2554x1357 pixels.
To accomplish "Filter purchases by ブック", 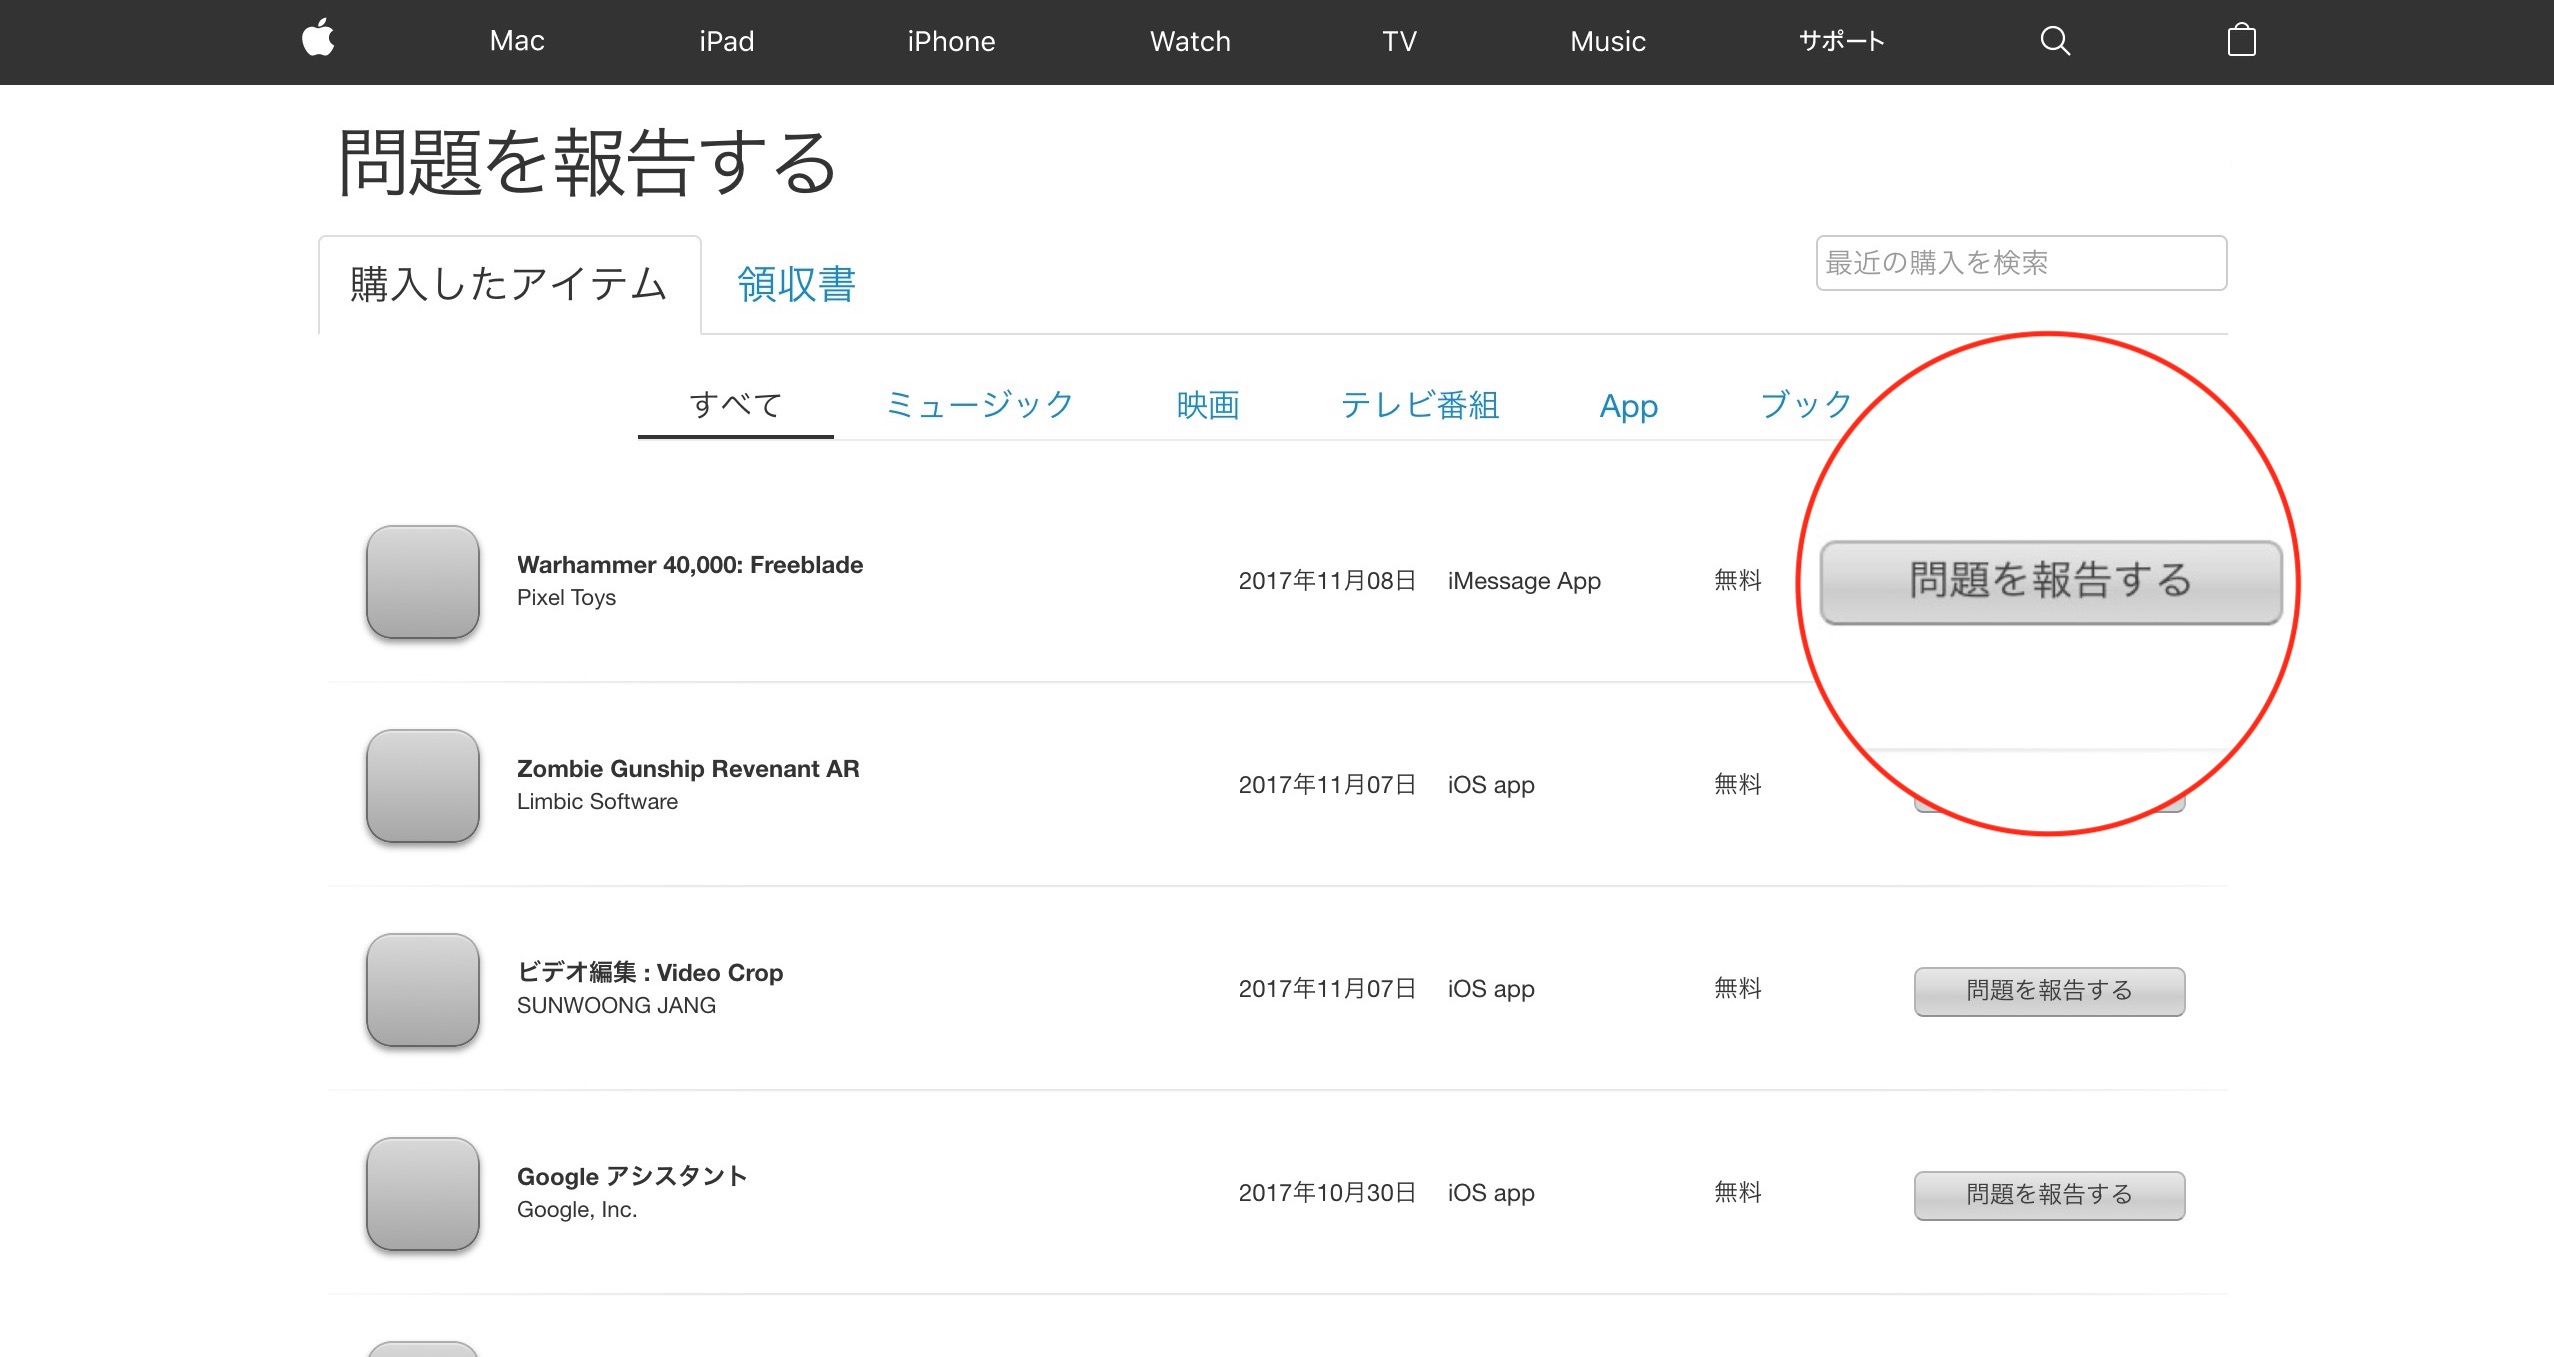I will coord(1806,405).
